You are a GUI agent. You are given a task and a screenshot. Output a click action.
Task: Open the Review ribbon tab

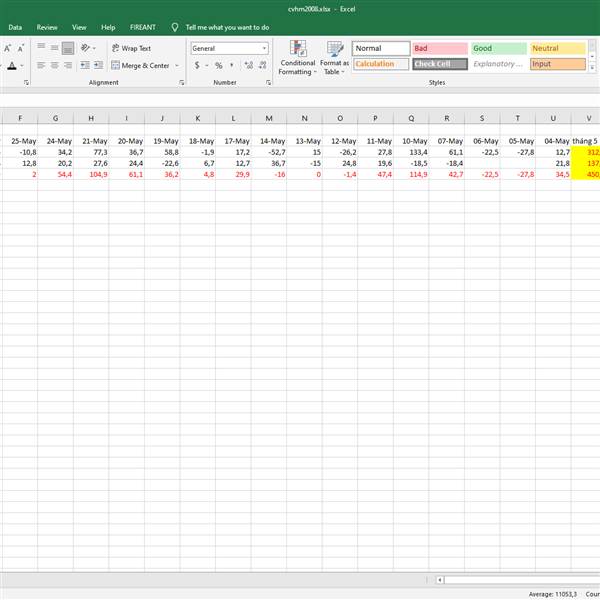click(47, 27)
